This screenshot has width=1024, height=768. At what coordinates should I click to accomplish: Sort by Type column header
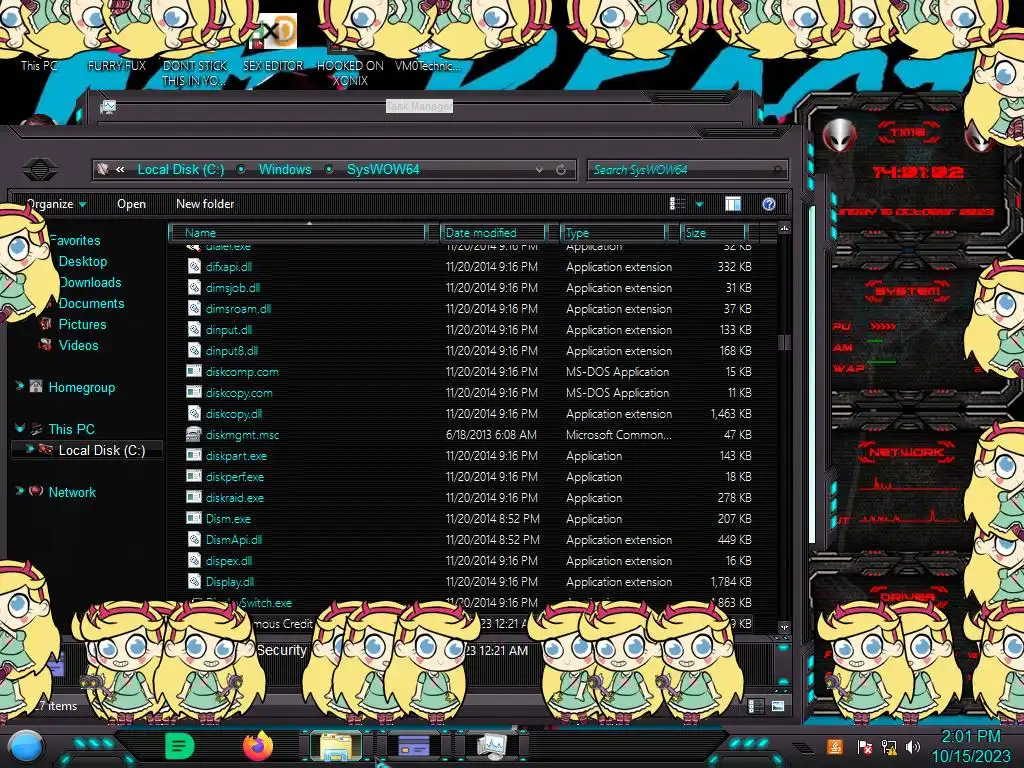coord(614,232)
